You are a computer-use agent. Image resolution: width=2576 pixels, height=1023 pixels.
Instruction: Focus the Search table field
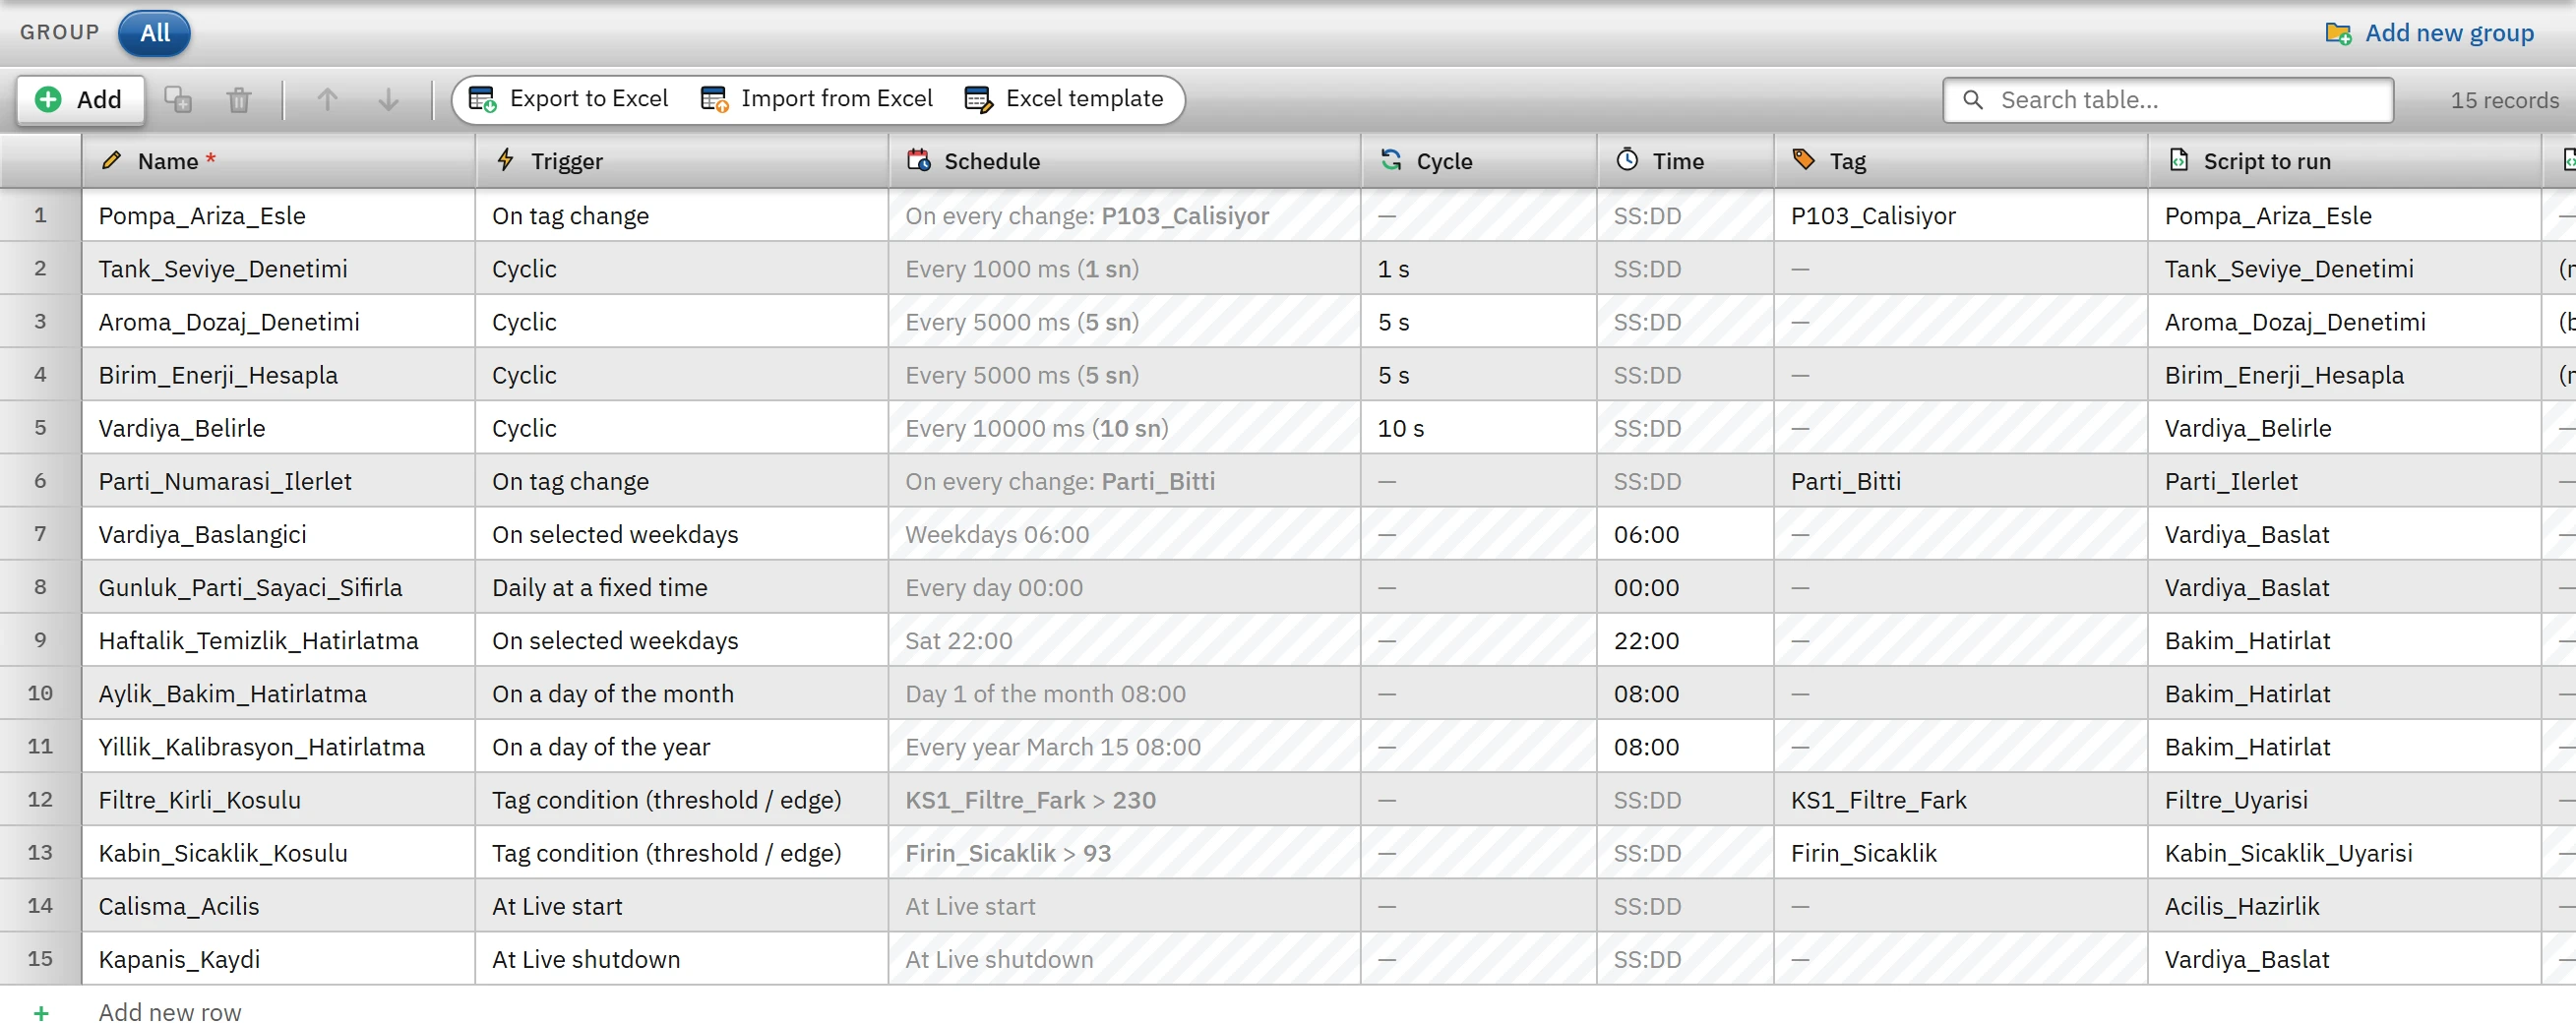coord(2167,100)
